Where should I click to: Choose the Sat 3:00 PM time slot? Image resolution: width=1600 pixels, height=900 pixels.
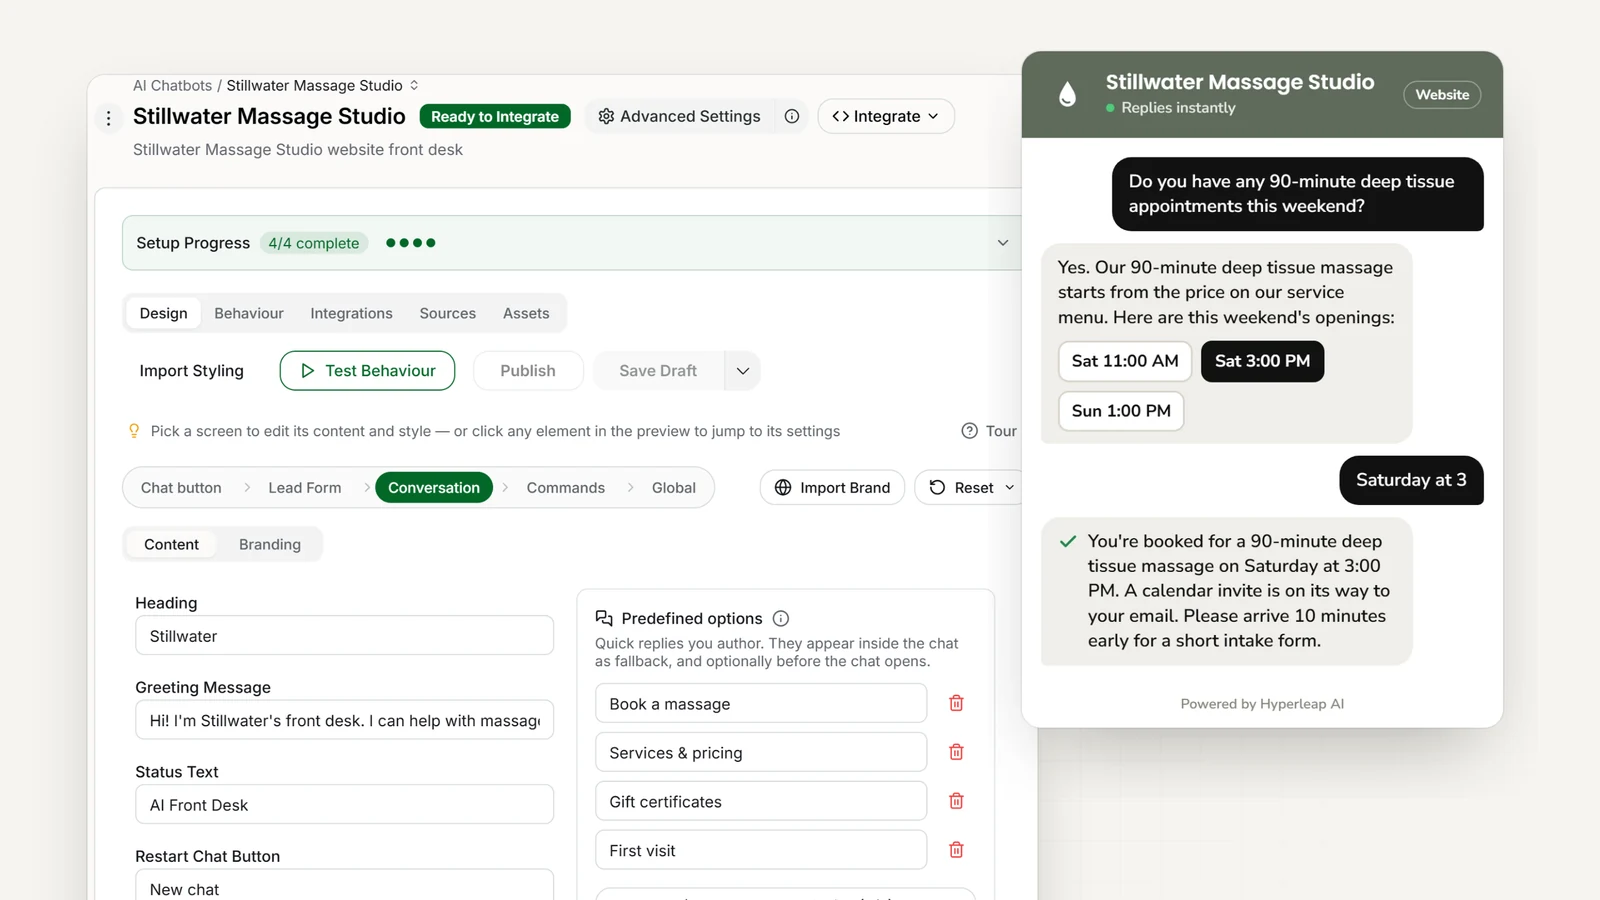1262,361
